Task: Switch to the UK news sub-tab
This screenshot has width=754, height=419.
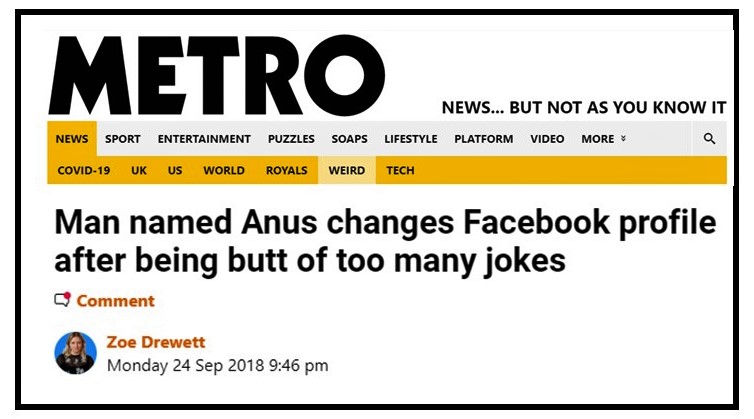Action: (x=139, y=170)
